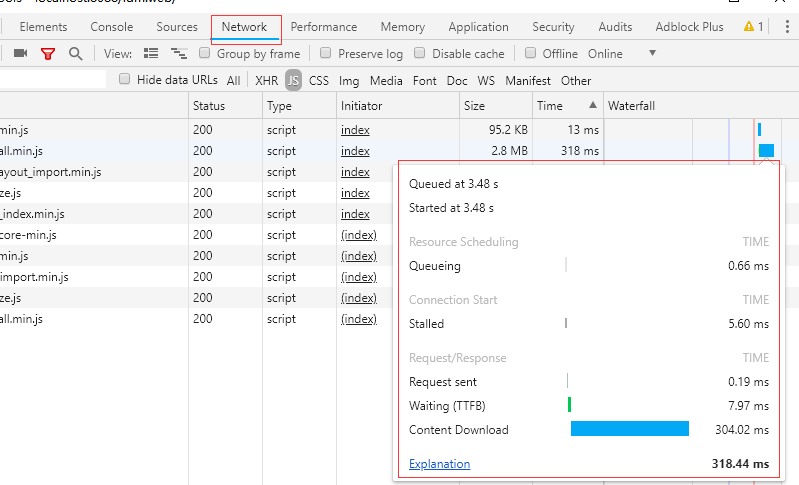Filter requests by All types
This screenshot has width=799, height=485.
coord(233,80)
